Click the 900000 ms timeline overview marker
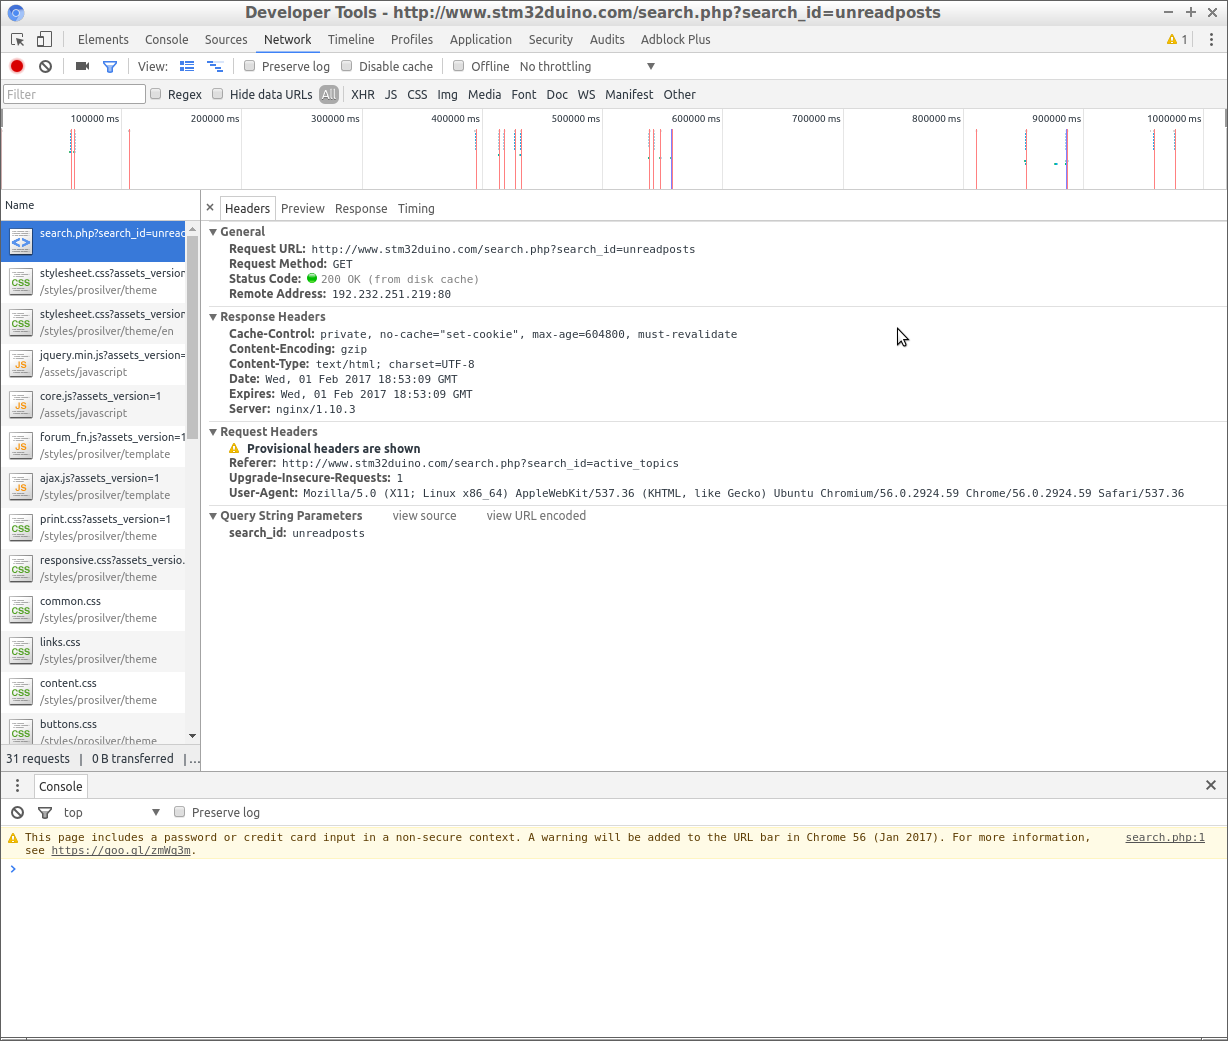 1056,119
